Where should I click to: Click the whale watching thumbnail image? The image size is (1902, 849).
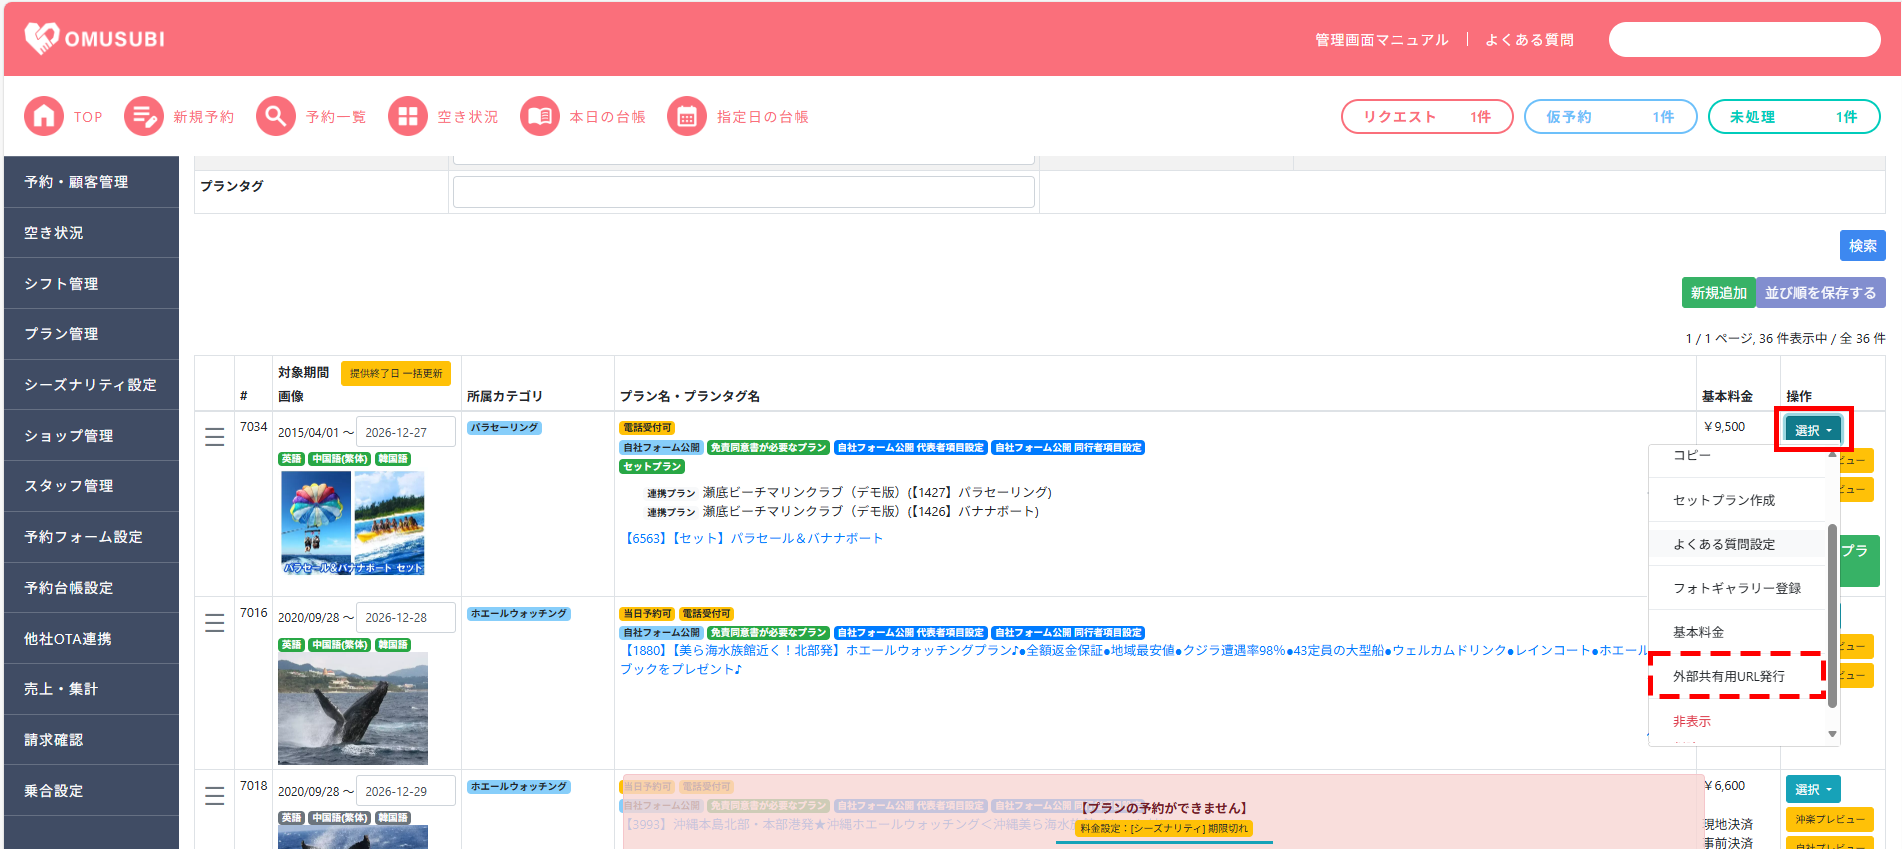coord(352,708)
